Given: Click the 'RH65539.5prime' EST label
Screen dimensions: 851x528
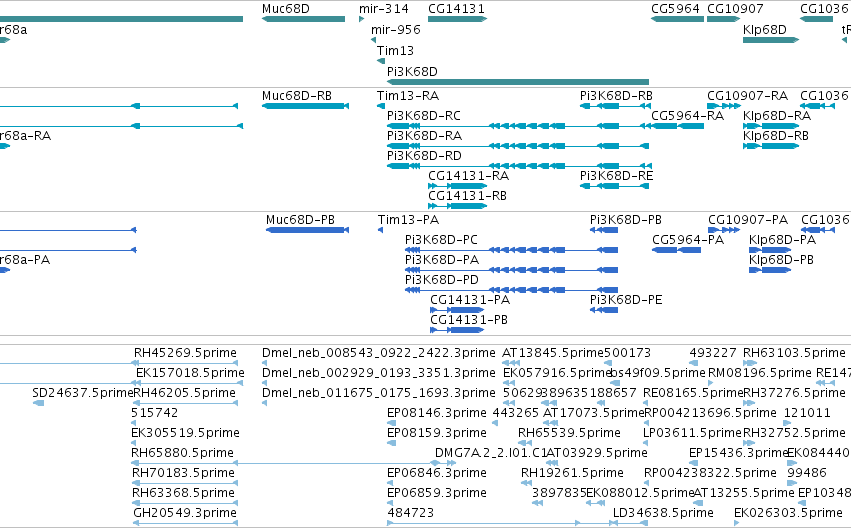Looking at the screenshot, I should (569, 433).
